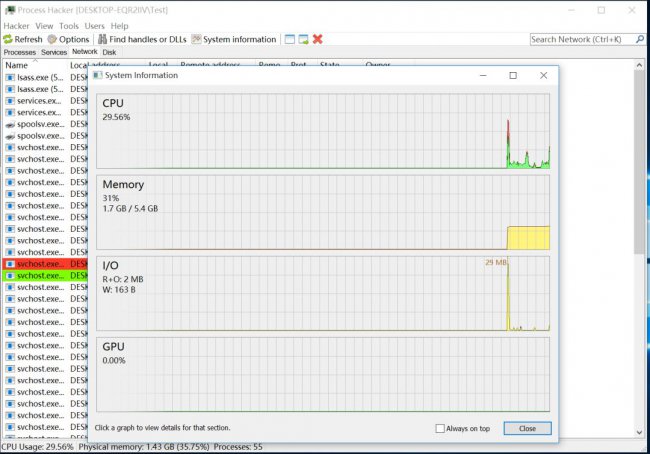Open System information from the toolbar

(234, 39)
